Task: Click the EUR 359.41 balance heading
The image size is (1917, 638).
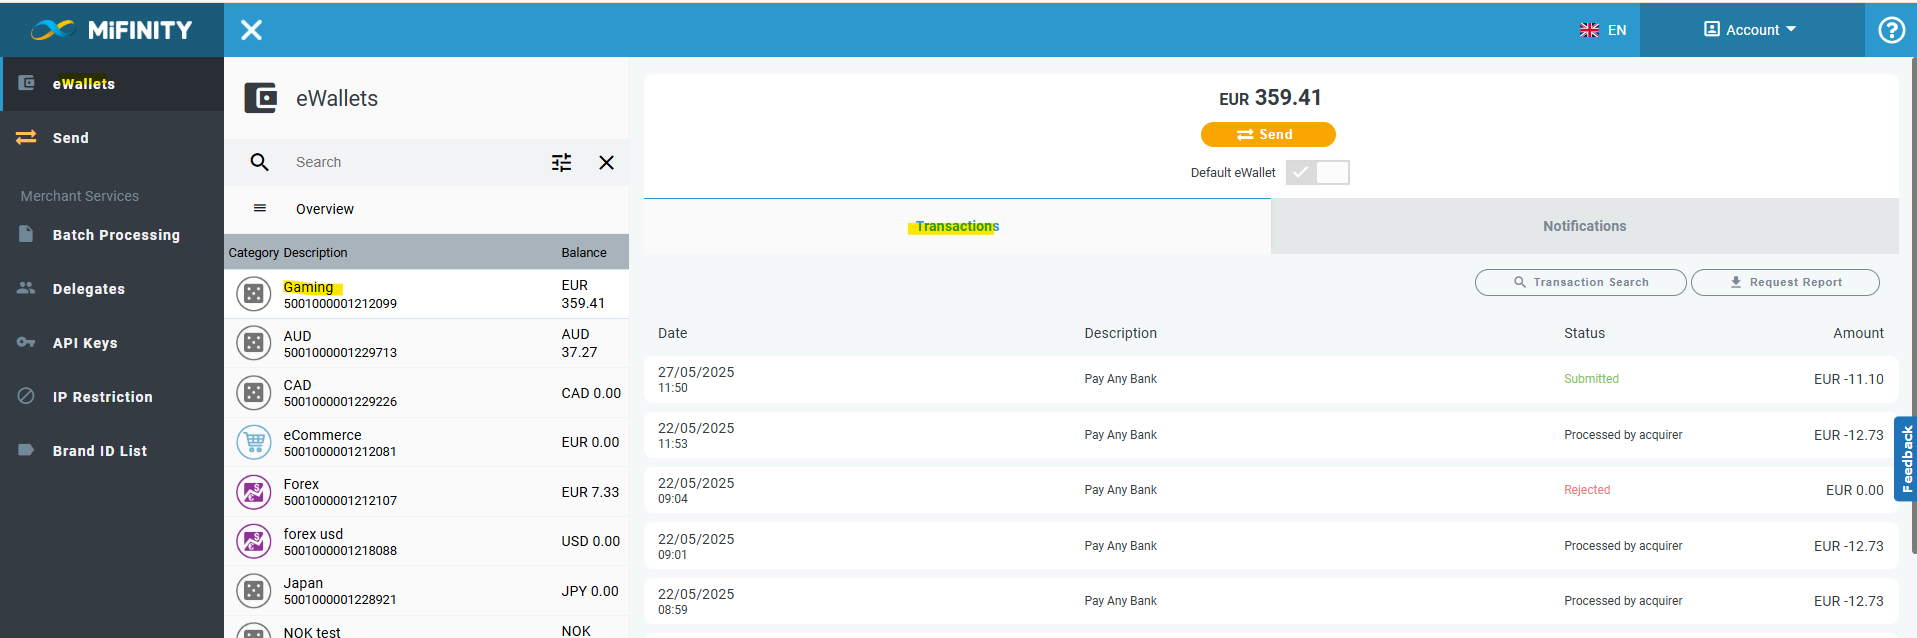Action: click(1270, 97)
